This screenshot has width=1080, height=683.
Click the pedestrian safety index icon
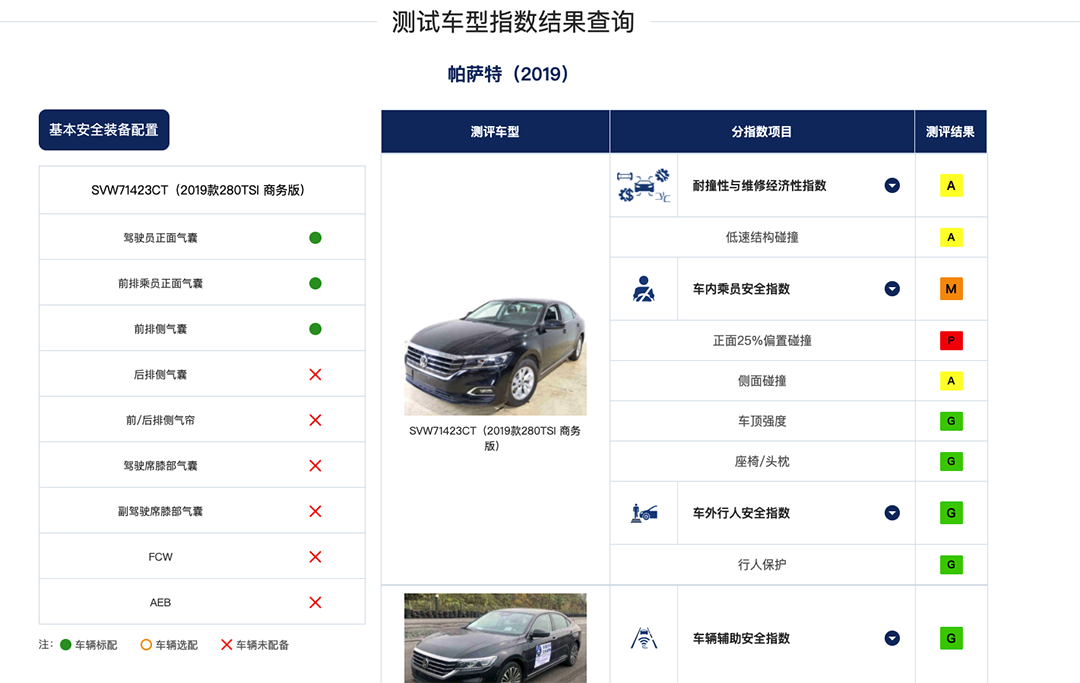pyautogui.click(x=643, y=513)
